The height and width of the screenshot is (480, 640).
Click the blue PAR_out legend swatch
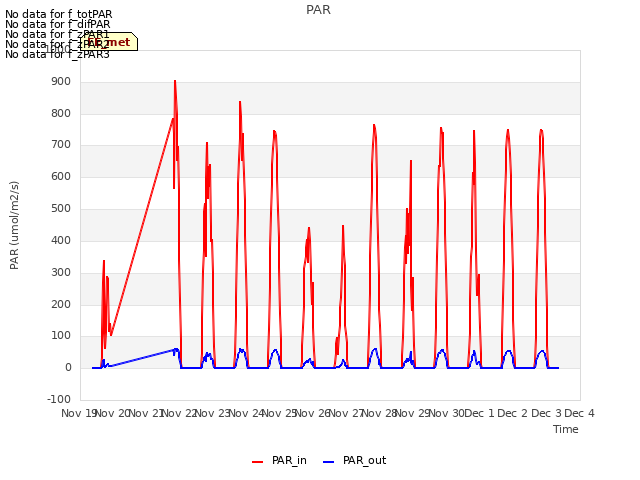[329, 462]
